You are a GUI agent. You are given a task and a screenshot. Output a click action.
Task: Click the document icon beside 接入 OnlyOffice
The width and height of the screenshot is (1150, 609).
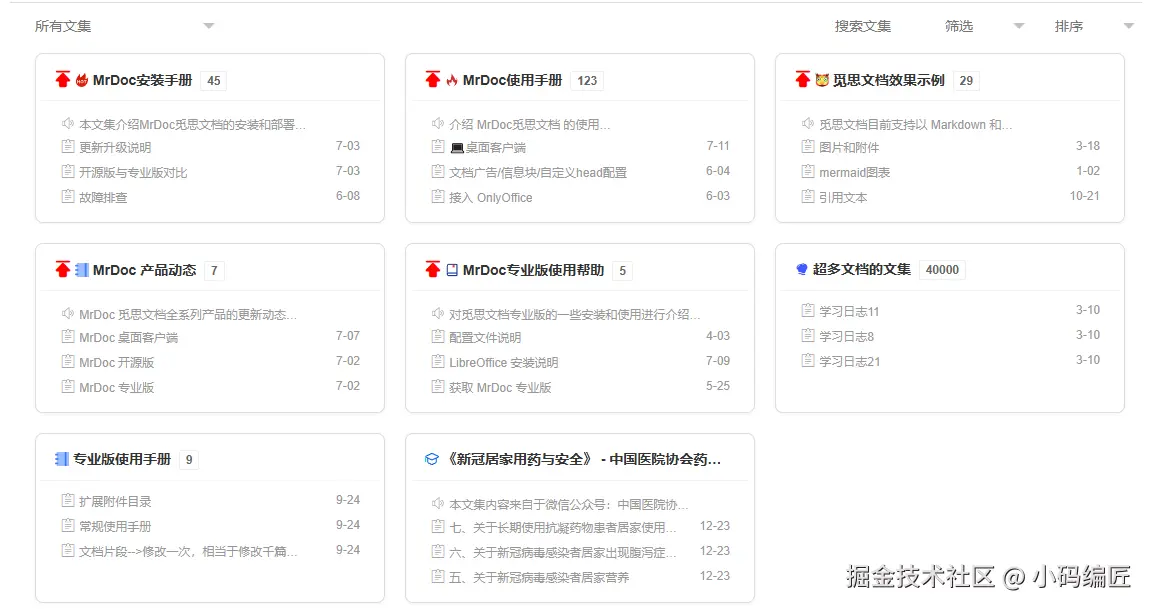pos(438,197)
